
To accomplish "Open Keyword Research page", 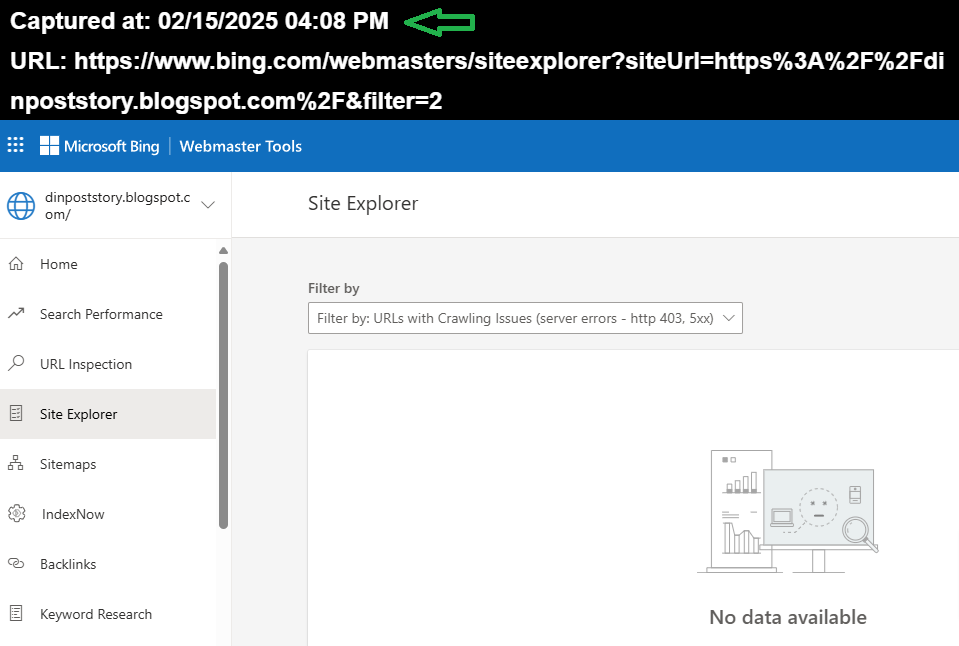I will (x=95, y=614).
